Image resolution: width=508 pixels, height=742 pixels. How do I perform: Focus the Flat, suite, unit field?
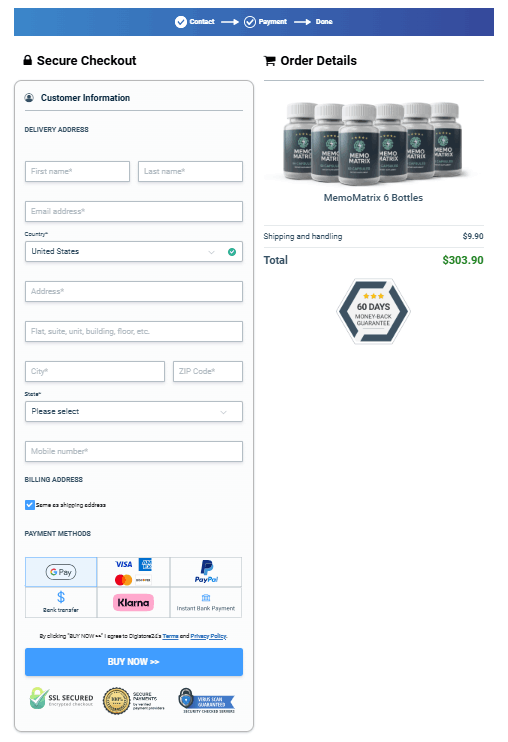point(134,332)
